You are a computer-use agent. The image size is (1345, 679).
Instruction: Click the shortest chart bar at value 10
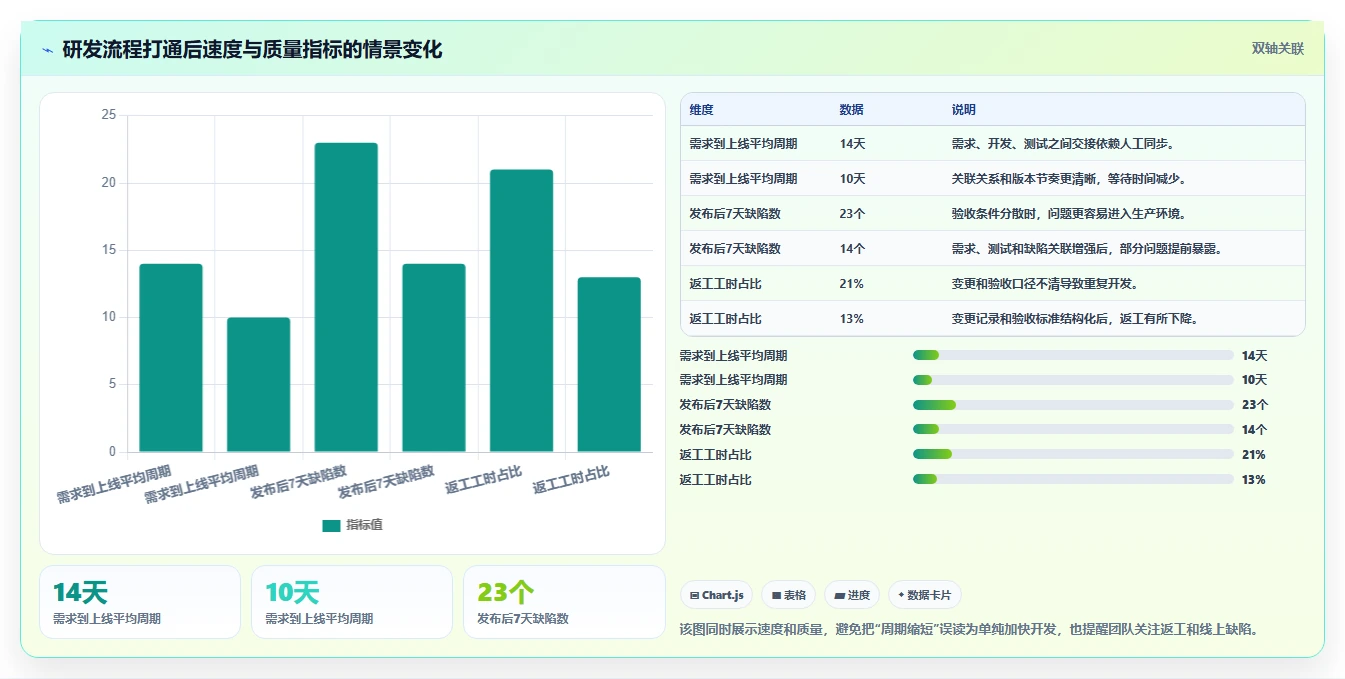coord(258,385)
